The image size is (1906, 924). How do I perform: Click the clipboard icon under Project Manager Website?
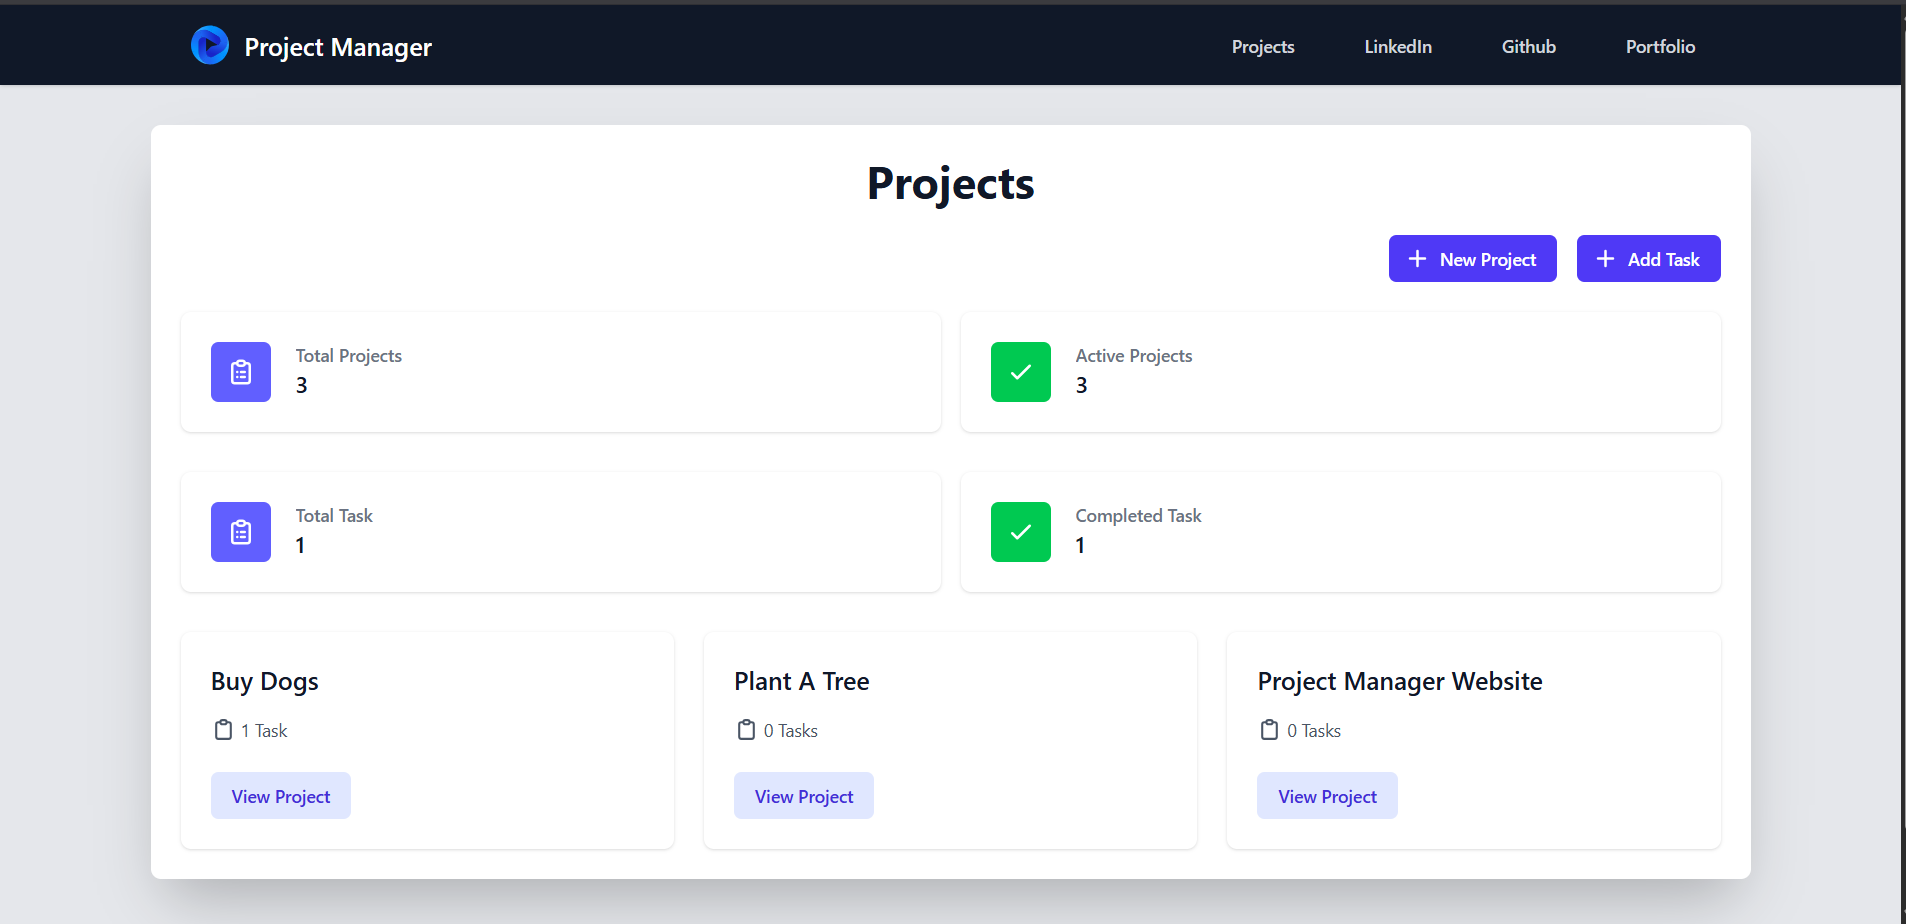[x=1269, y=730]
